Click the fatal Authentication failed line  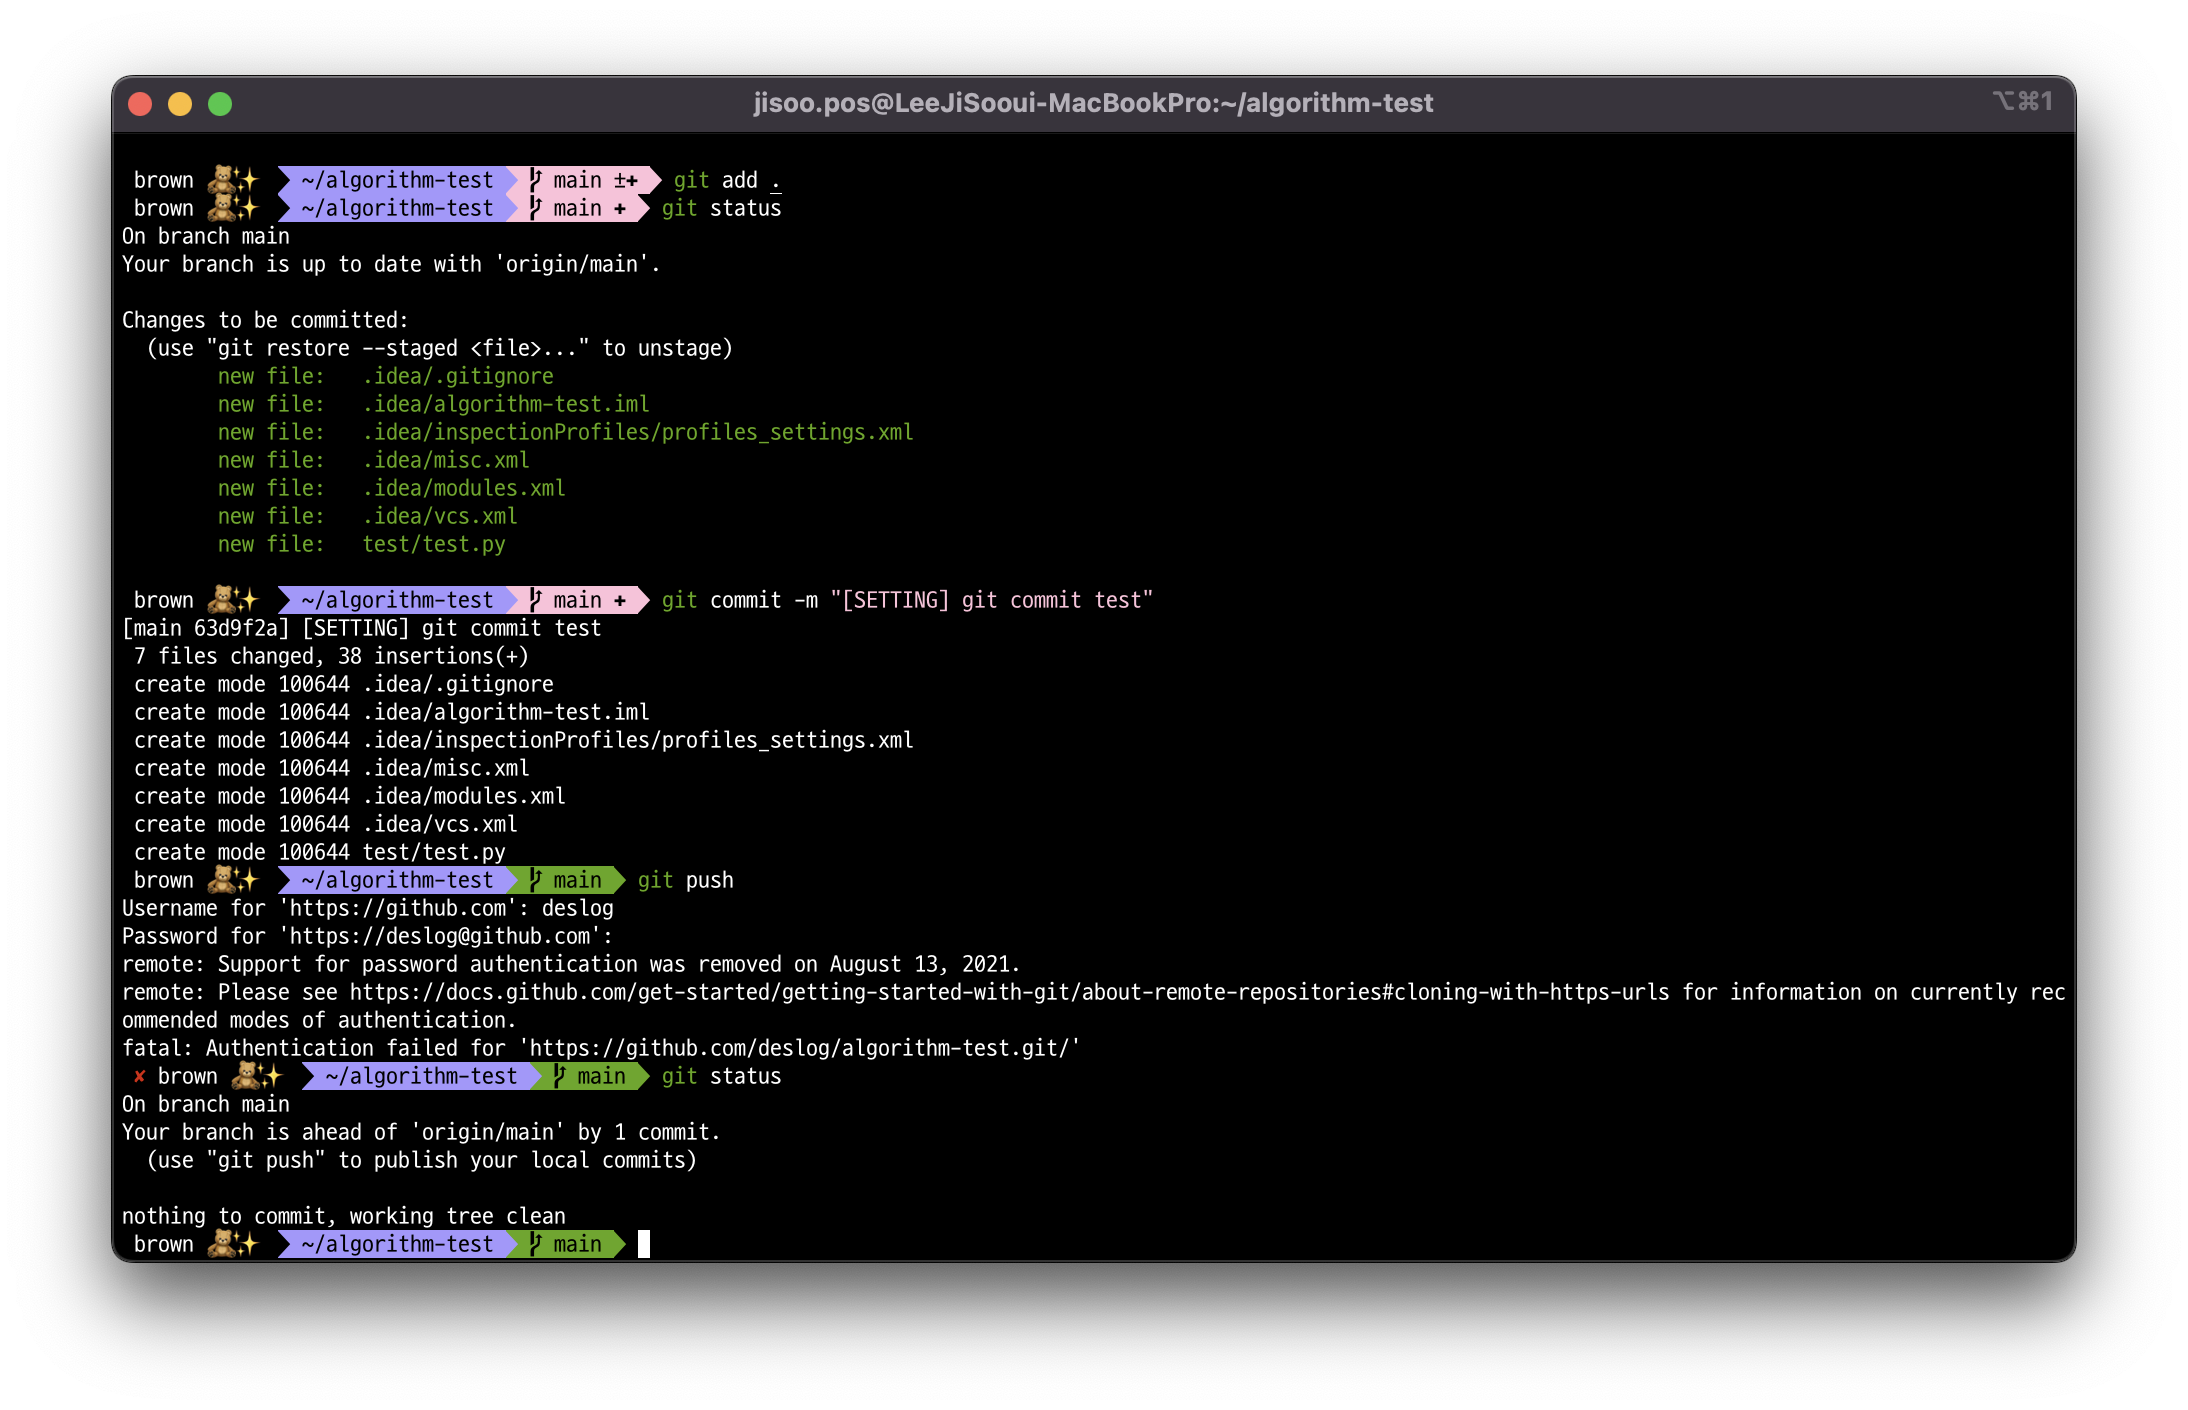[601, 1048]
